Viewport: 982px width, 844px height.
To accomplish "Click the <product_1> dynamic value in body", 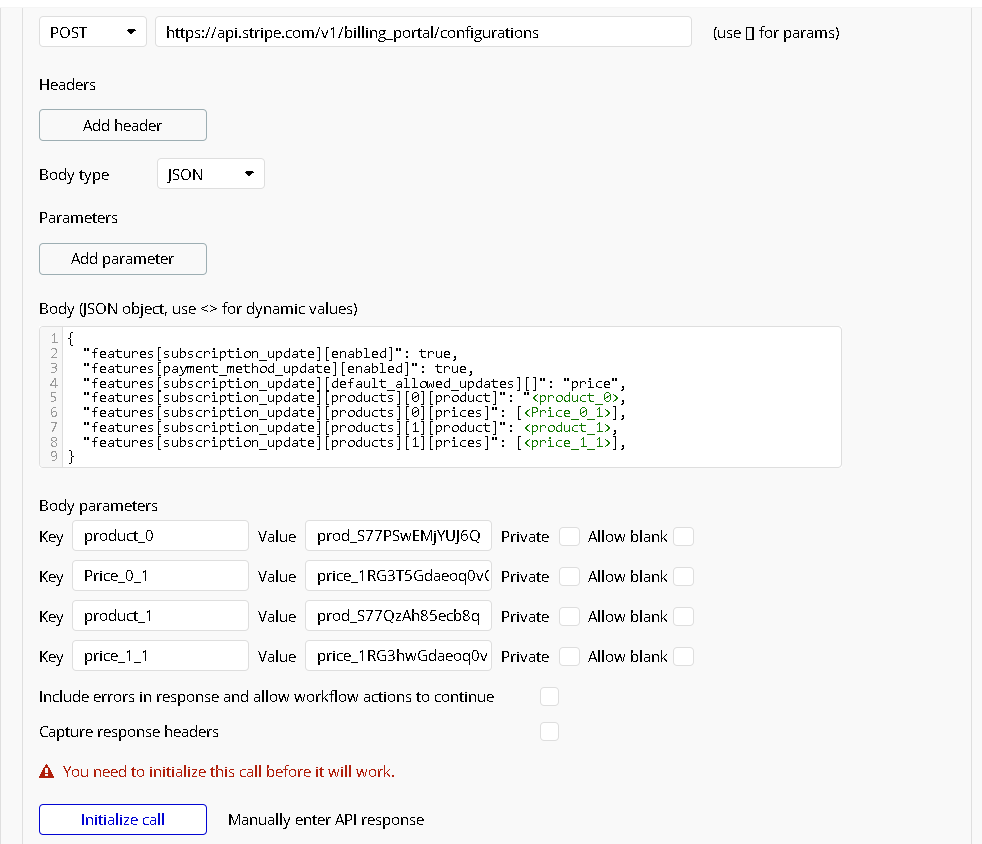I will (x=567, y=428).
